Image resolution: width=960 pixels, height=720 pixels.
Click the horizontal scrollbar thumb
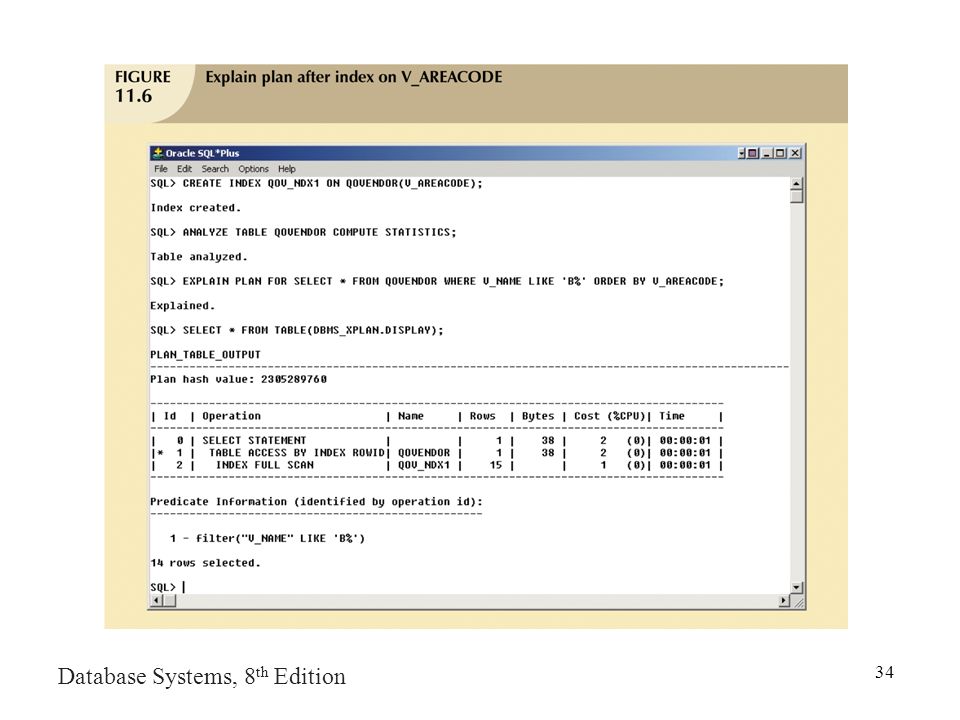click(x=169, y=601)
